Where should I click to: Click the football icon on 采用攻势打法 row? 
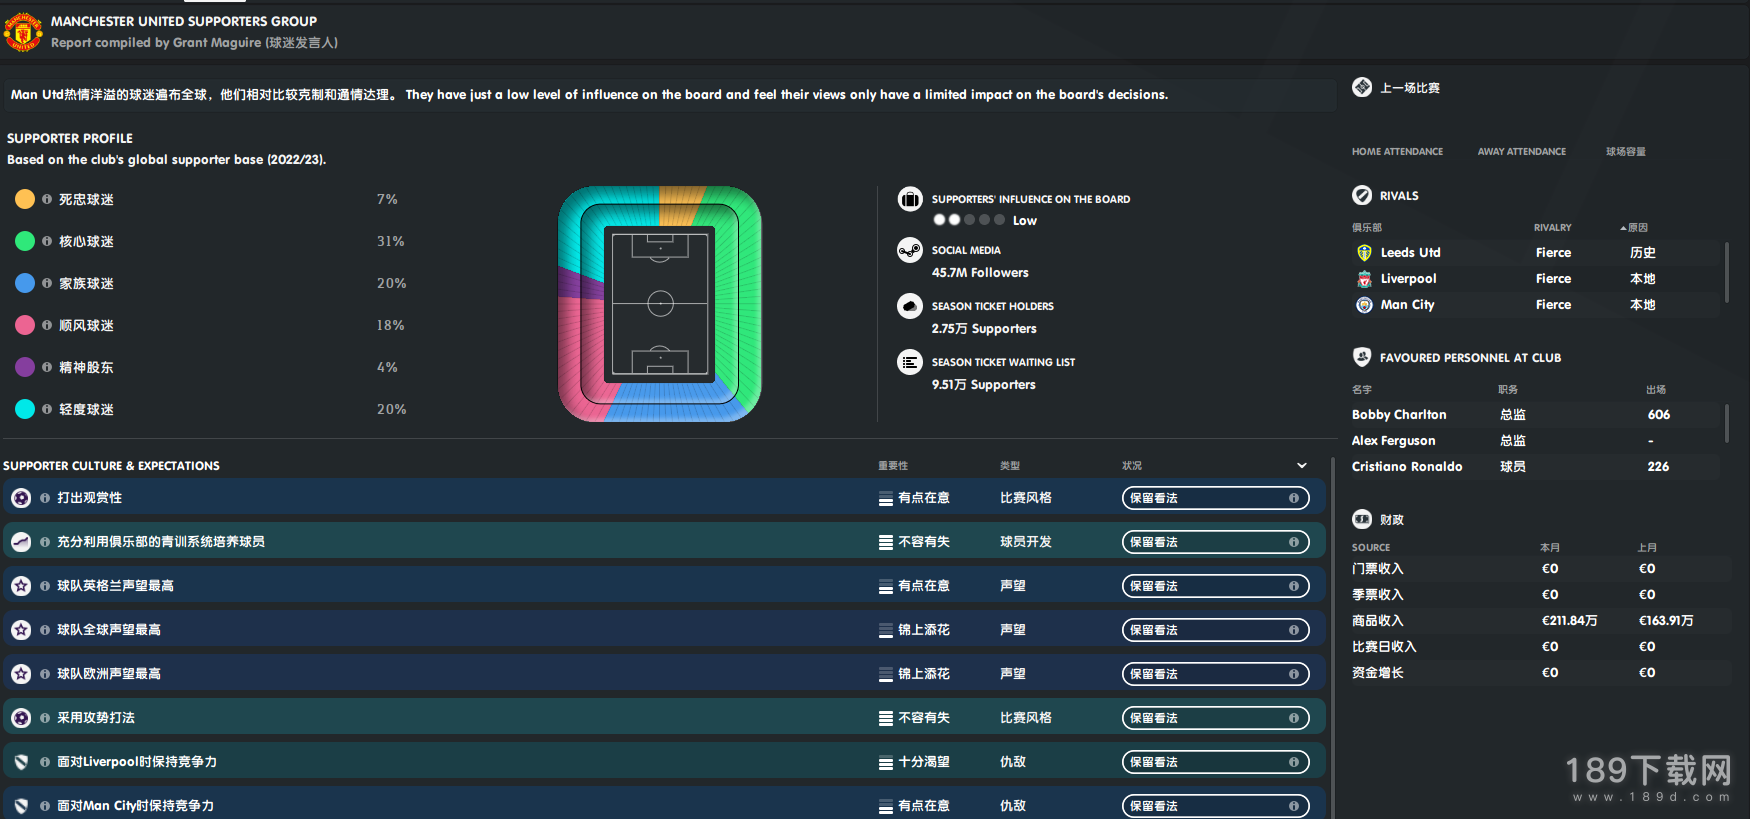coord(21,718)
